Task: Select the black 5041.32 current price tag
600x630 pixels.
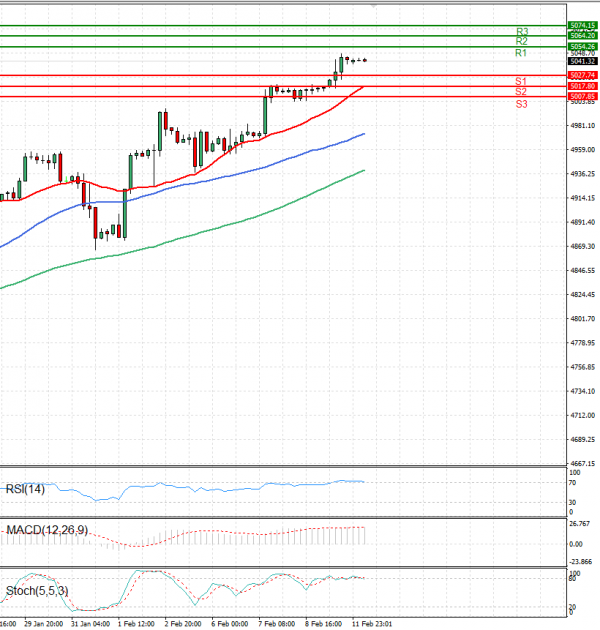Action: point(583,61)
